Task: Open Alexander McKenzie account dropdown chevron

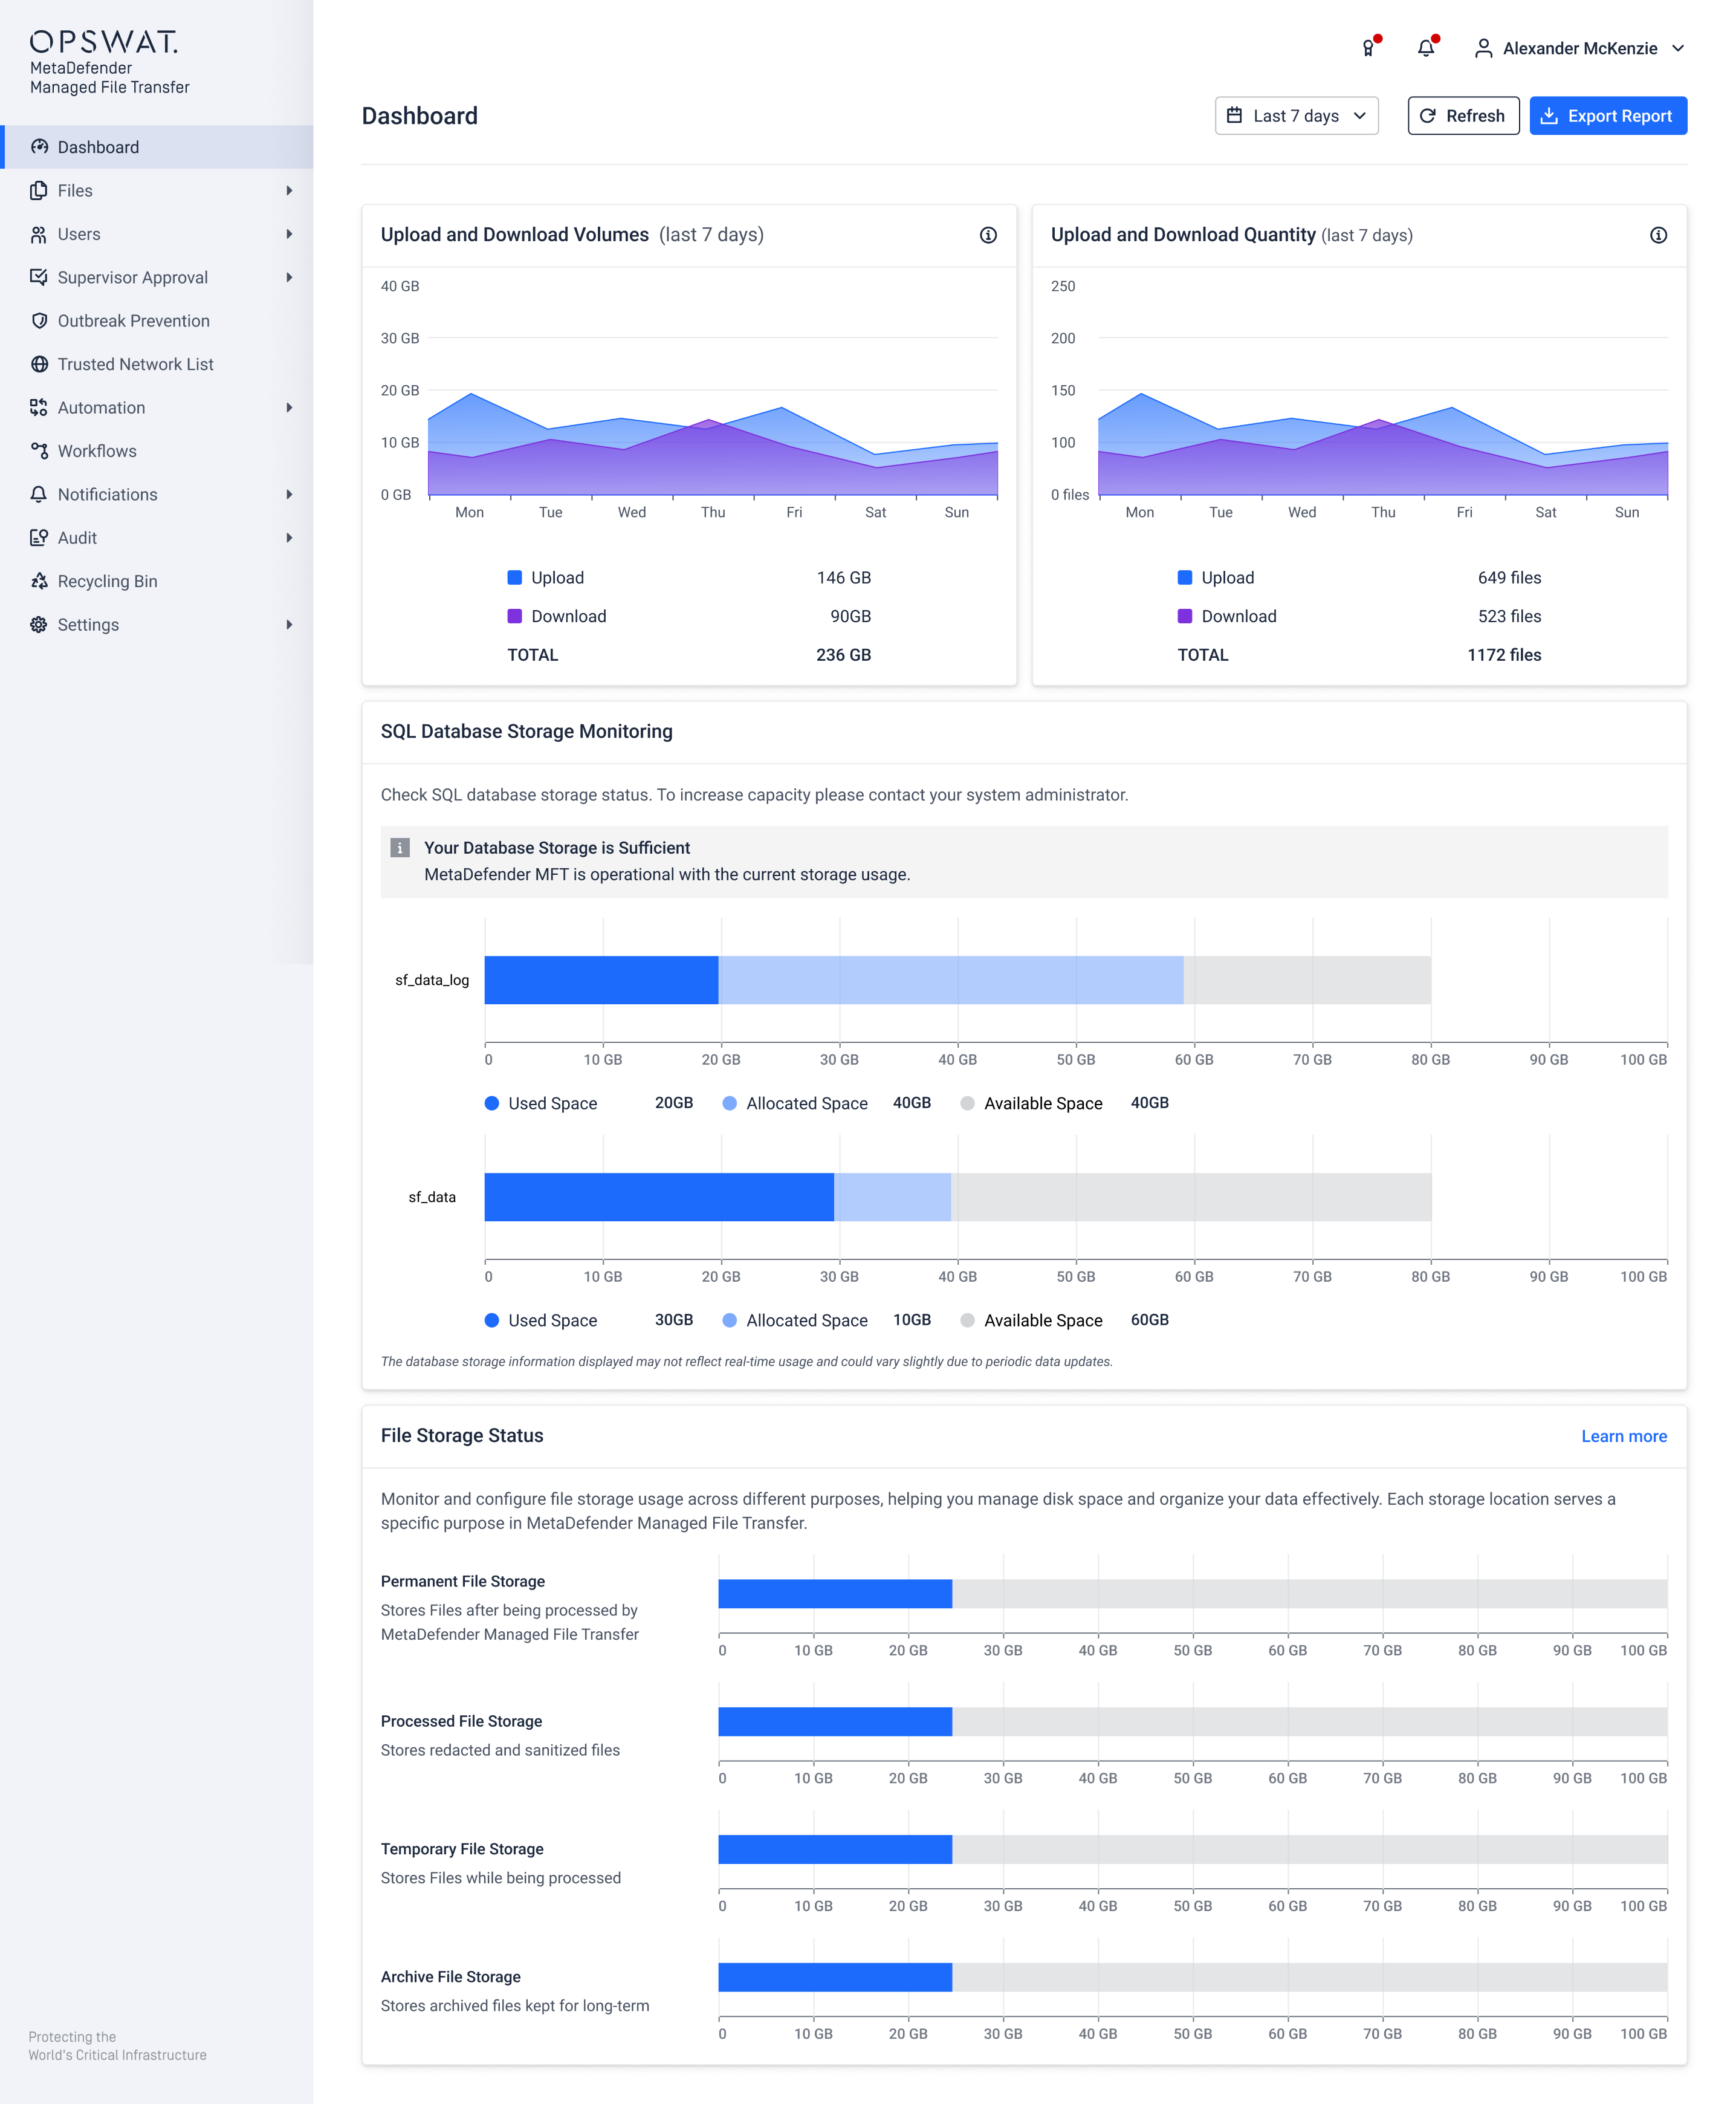Action: (x=1678, y=48)
